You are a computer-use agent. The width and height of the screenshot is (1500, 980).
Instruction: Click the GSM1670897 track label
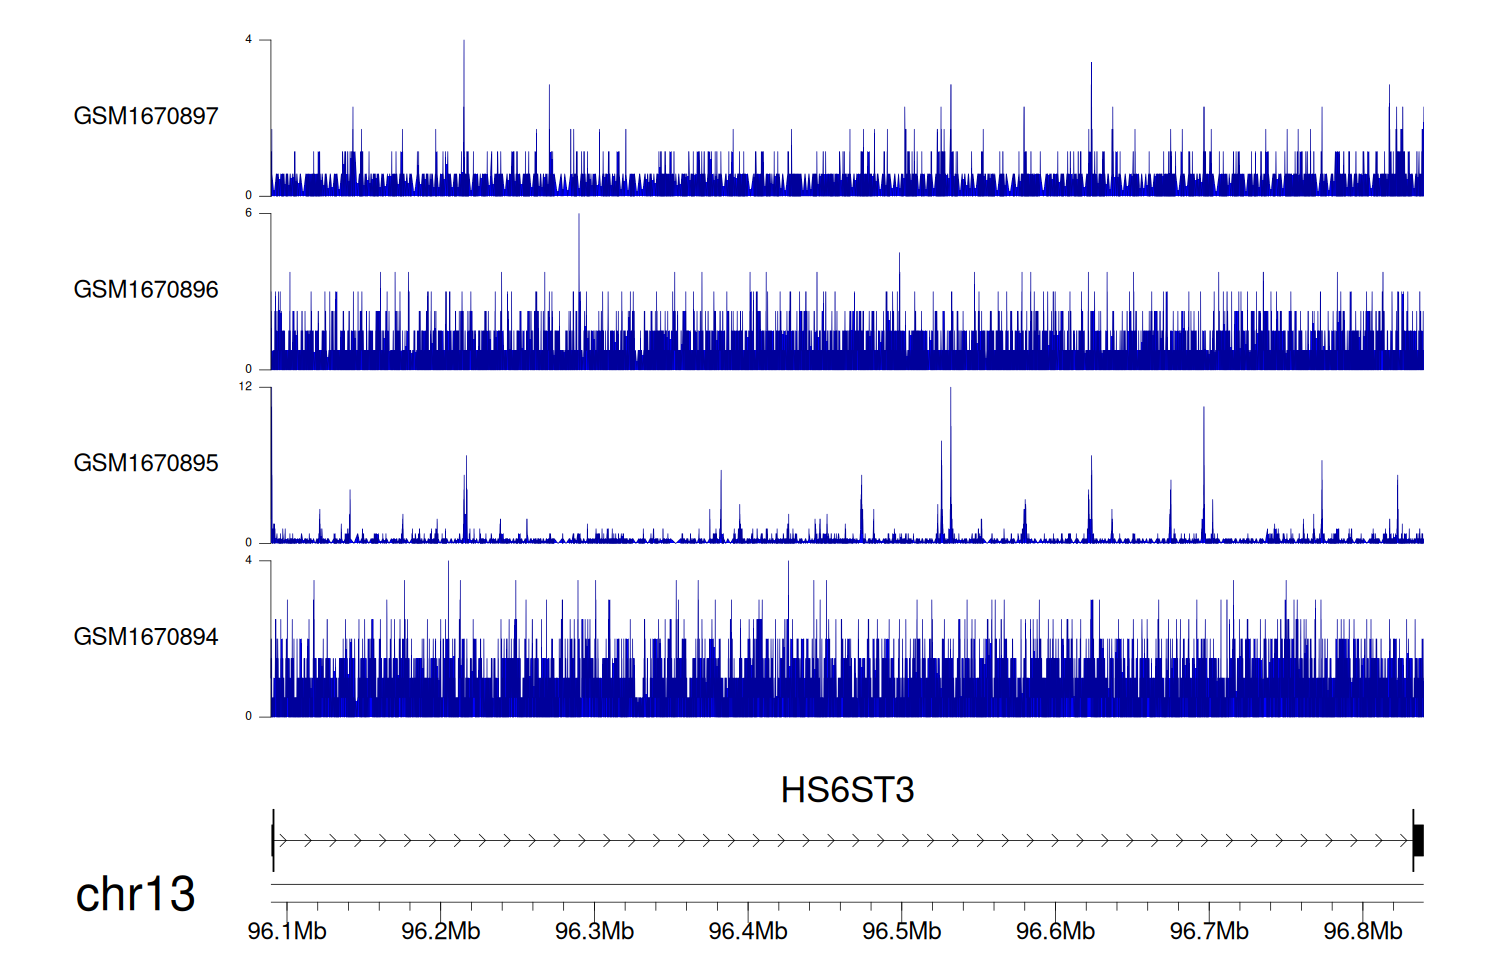[146, 116]
